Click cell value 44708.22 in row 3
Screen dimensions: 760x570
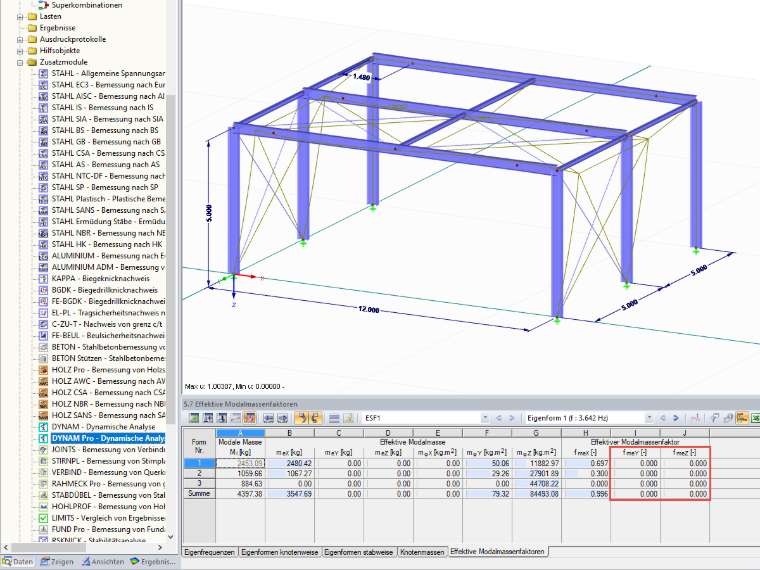(x=537, y=484)
